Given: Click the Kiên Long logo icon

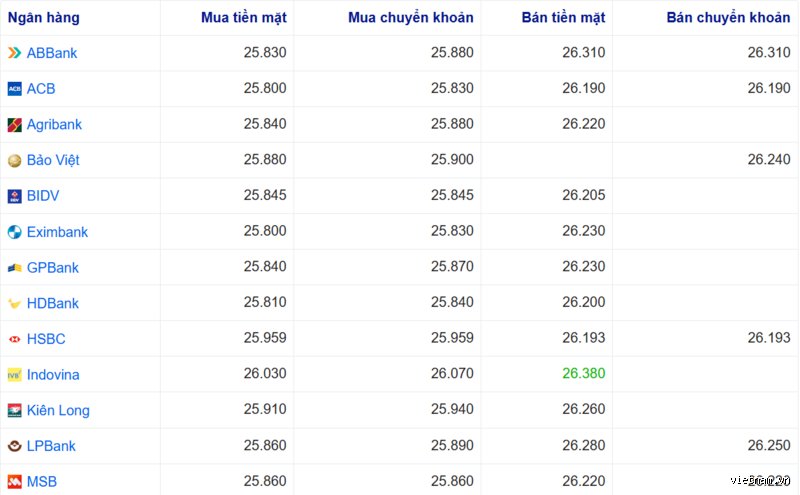Looking at the screenshot, I should 14,410.
